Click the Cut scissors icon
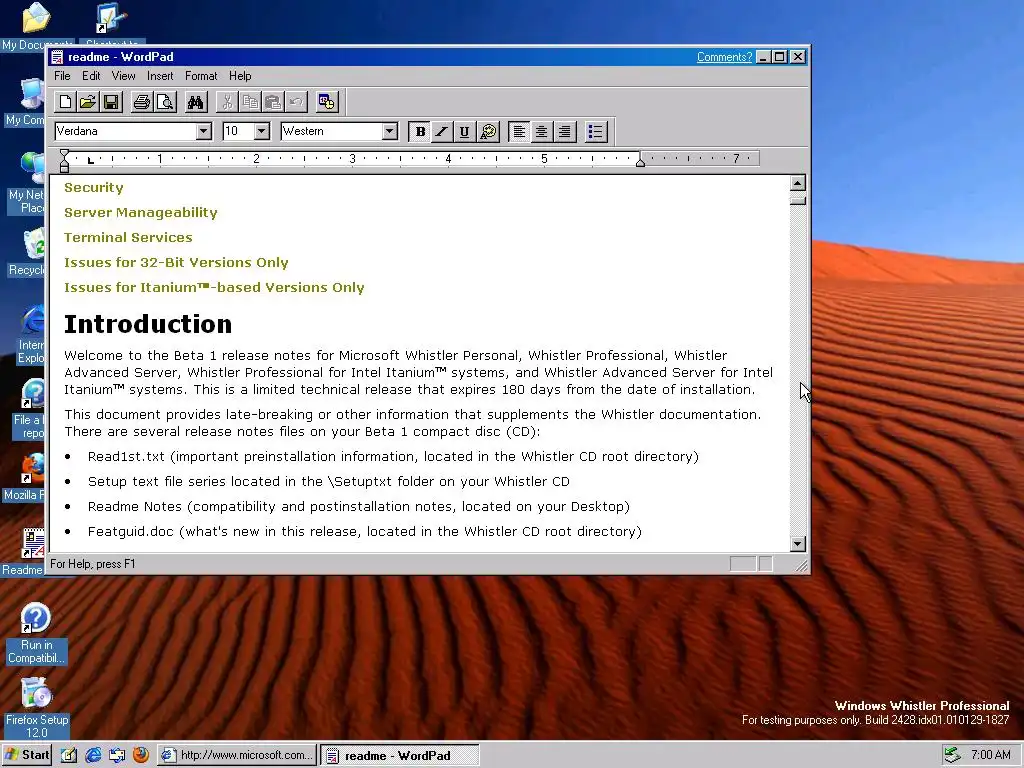This screenshot has height=768, width=1024. click(x=227, y=102)
